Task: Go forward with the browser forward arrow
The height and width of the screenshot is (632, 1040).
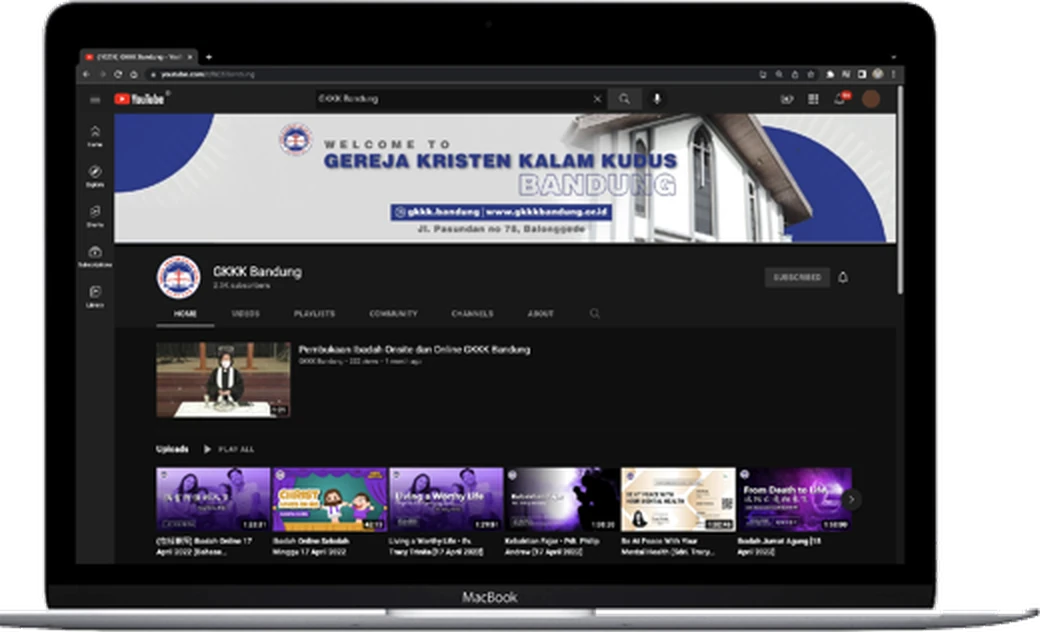Action: 102,74
